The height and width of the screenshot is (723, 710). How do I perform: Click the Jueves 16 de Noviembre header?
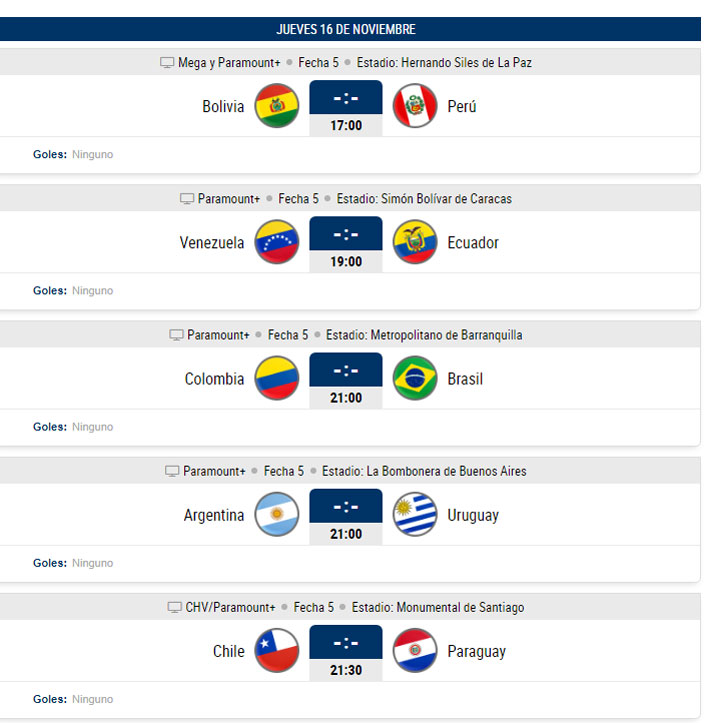(346, 29)
